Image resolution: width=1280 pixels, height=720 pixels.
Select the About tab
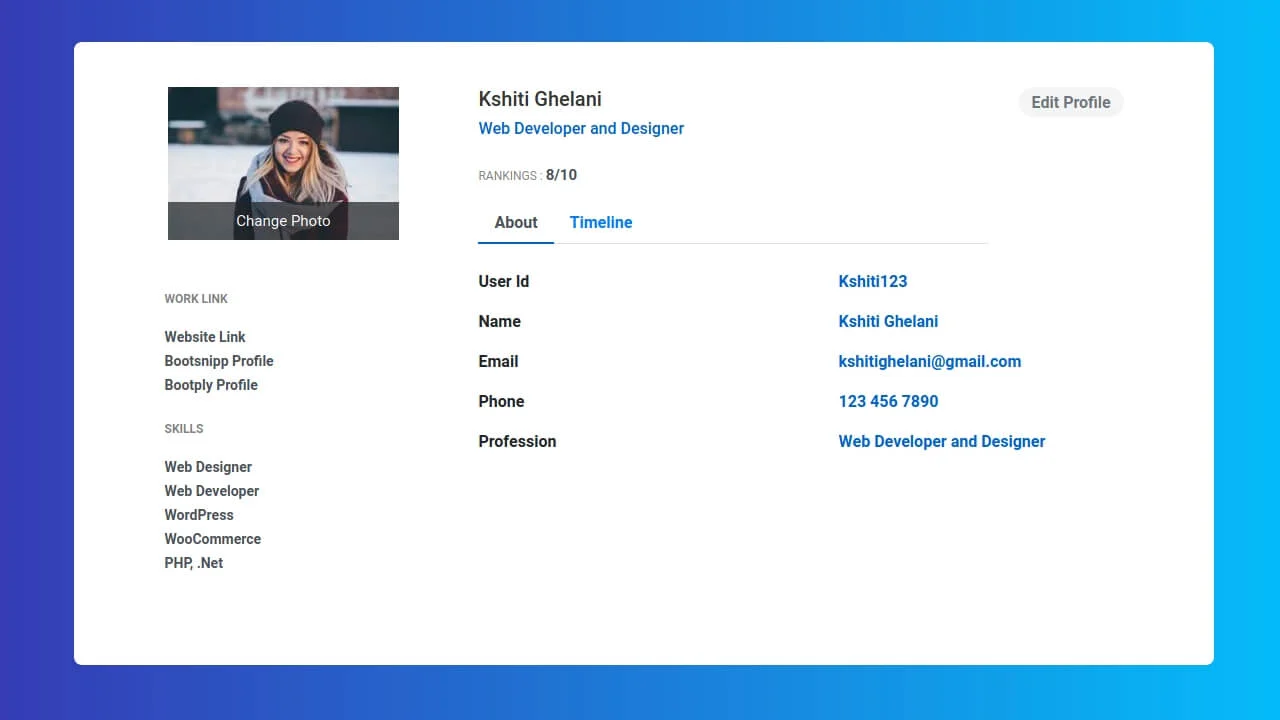pyautogui.click(x=515, y=222)
